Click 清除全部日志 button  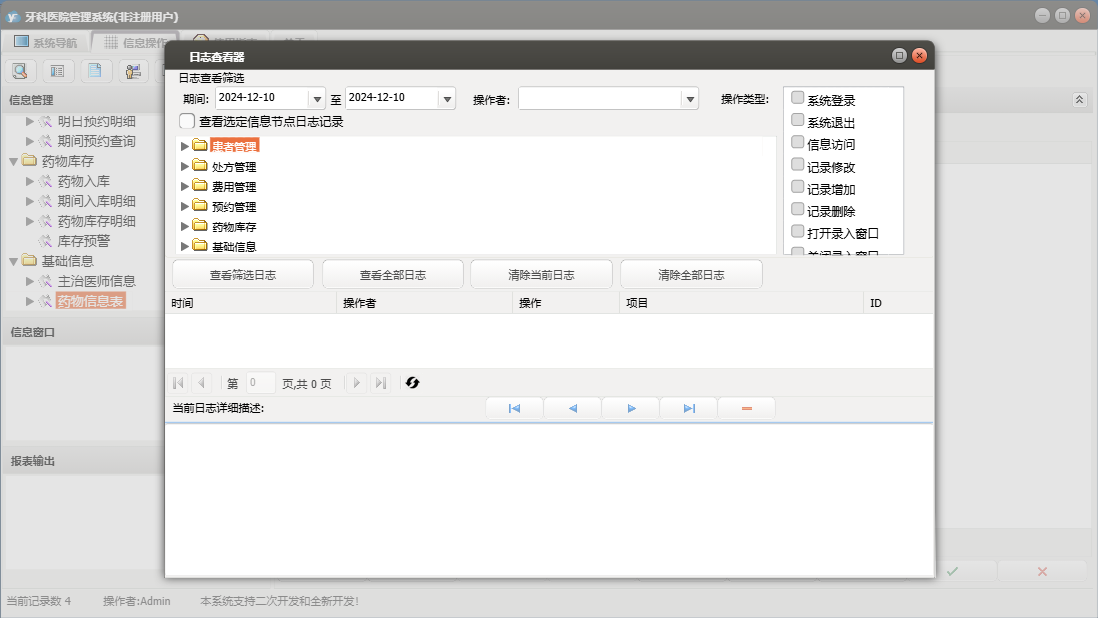point(691,275)
